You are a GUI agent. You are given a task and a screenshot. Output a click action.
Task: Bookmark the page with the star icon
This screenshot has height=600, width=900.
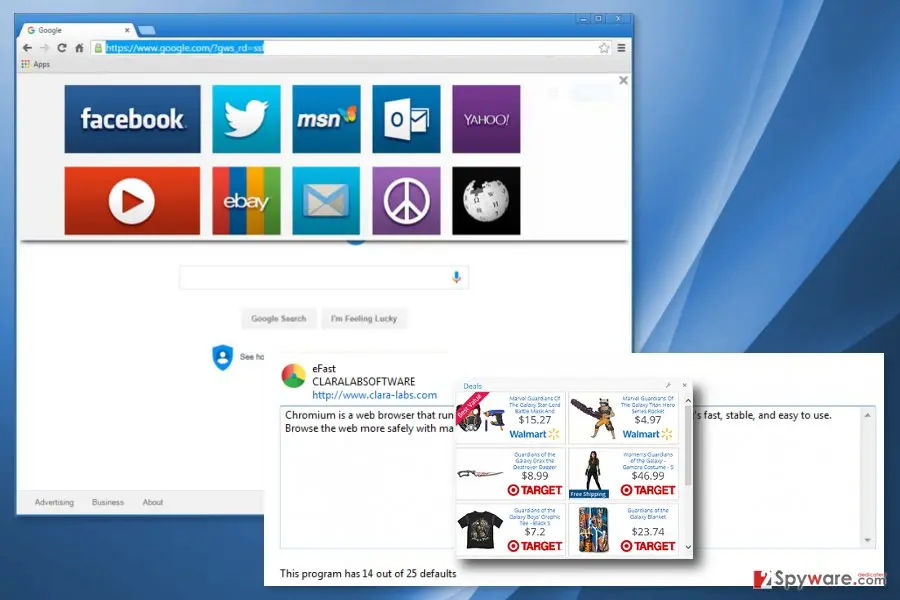click(x=604, y=48)
